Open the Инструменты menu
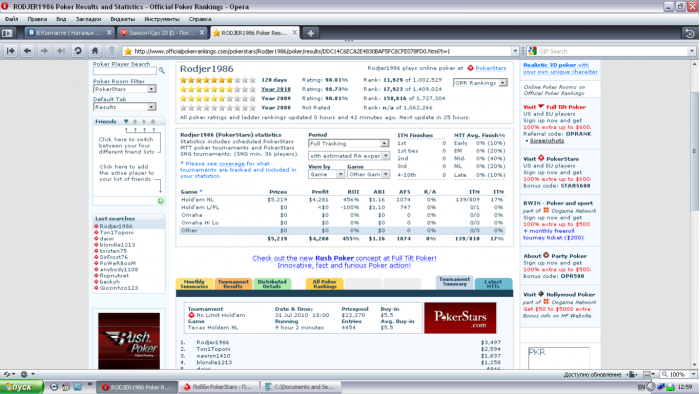The height and width of the screenshot is (394, 700). [x=162, y=19]
